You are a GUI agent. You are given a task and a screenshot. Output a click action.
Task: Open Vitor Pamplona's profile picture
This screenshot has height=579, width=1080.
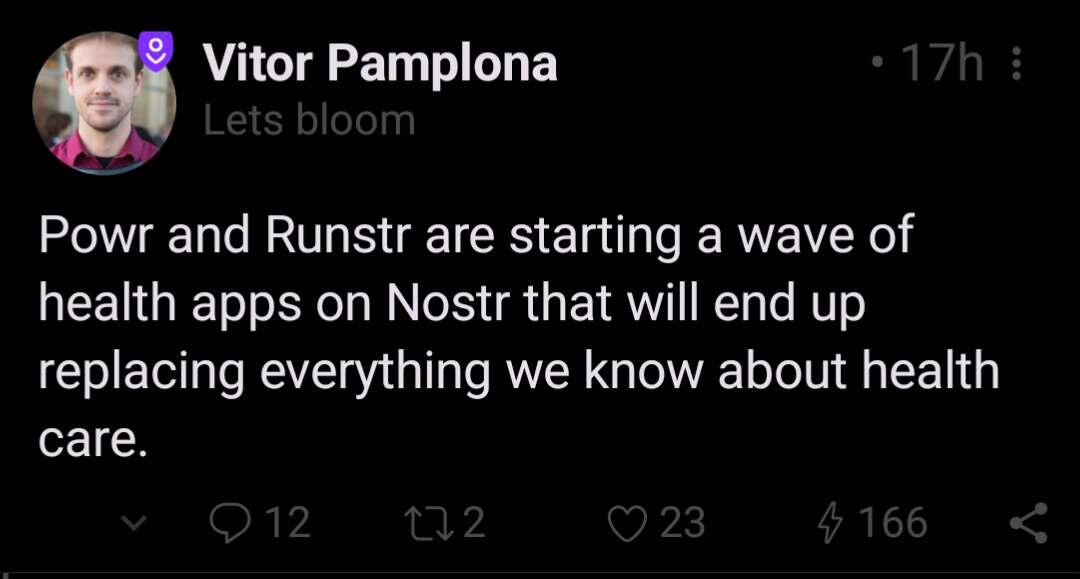point(104,103)
